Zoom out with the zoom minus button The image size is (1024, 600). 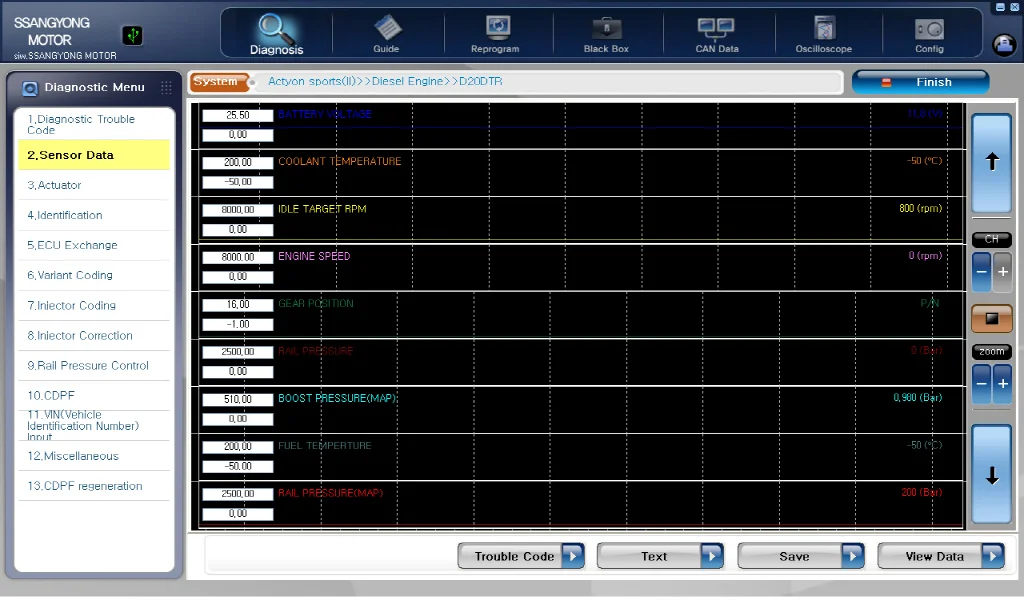(x=982, y=384)
